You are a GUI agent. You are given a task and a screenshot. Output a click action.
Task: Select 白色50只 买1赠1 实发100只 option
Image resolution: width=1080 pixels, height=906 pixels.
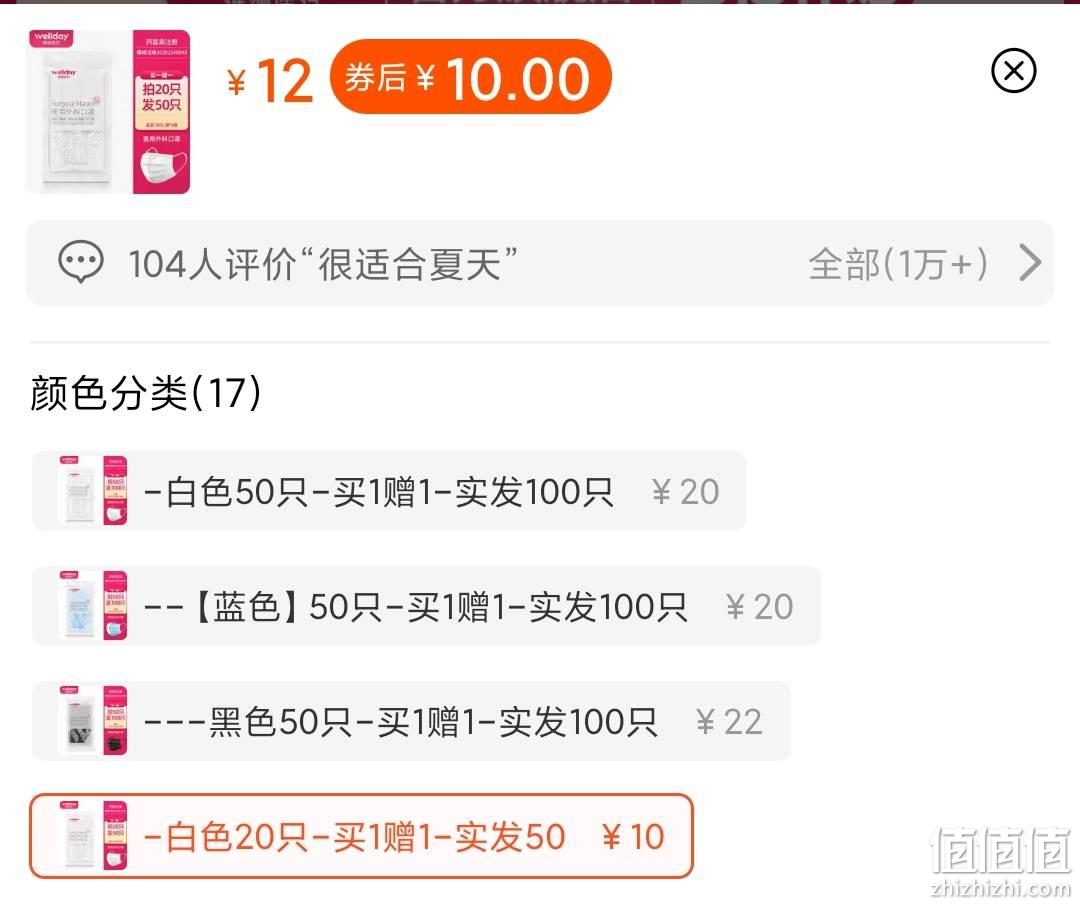pos(389,491)
